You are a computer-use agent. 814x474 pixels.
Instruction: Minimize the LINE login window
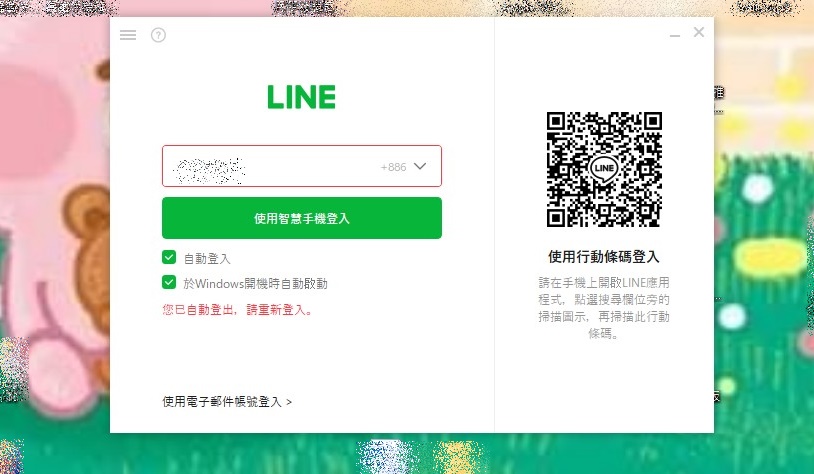click(x=675, y=35)
